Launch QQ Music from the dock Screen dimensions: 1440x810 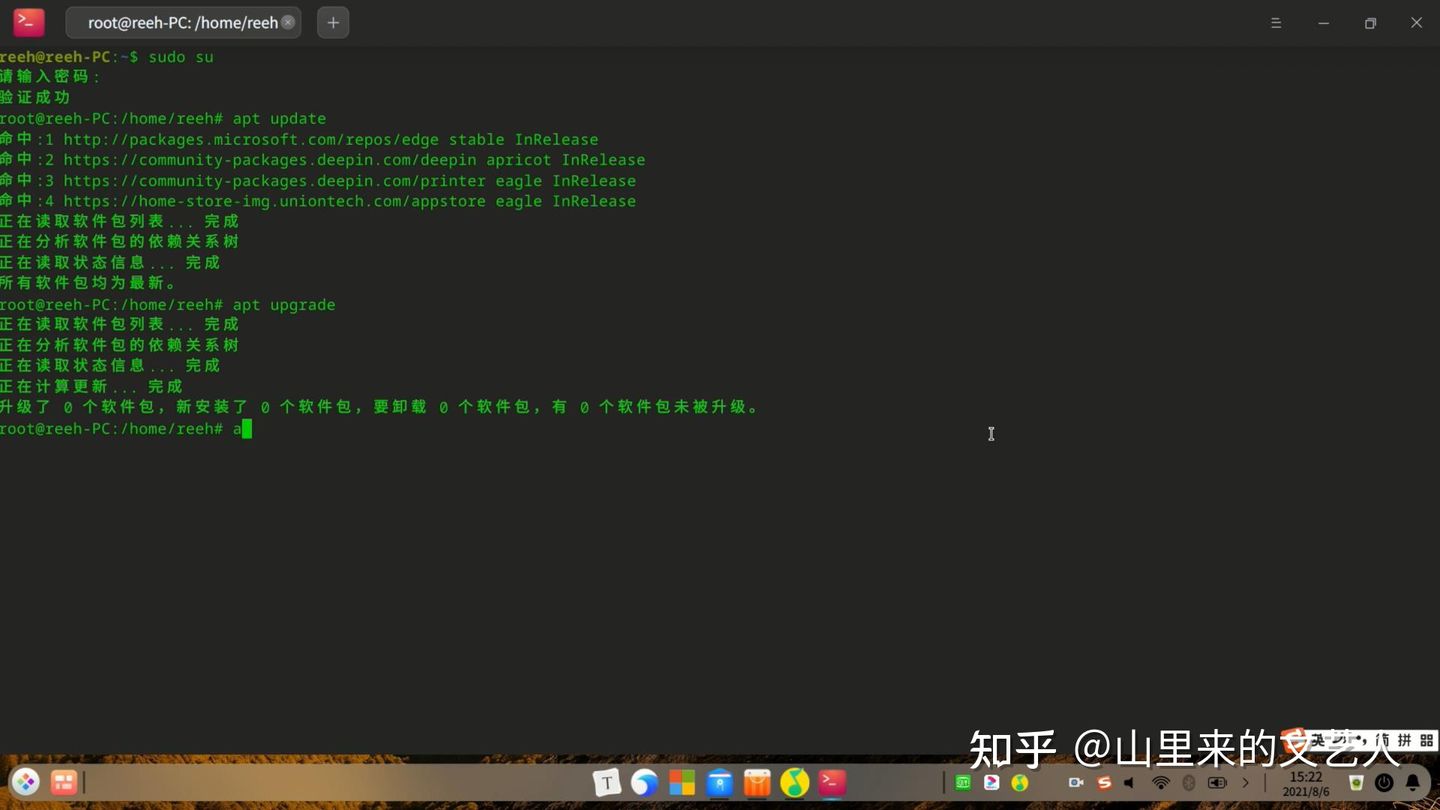coord(795,782)
